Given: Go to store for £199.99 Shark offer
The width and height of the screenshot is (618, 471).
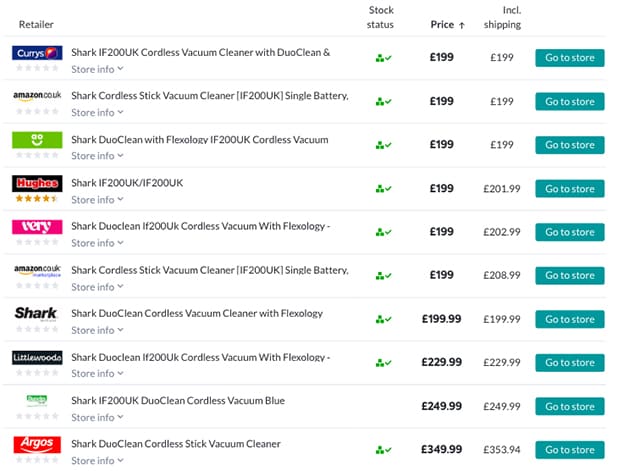Looking at the screenshot, I should tap(570, 319).
